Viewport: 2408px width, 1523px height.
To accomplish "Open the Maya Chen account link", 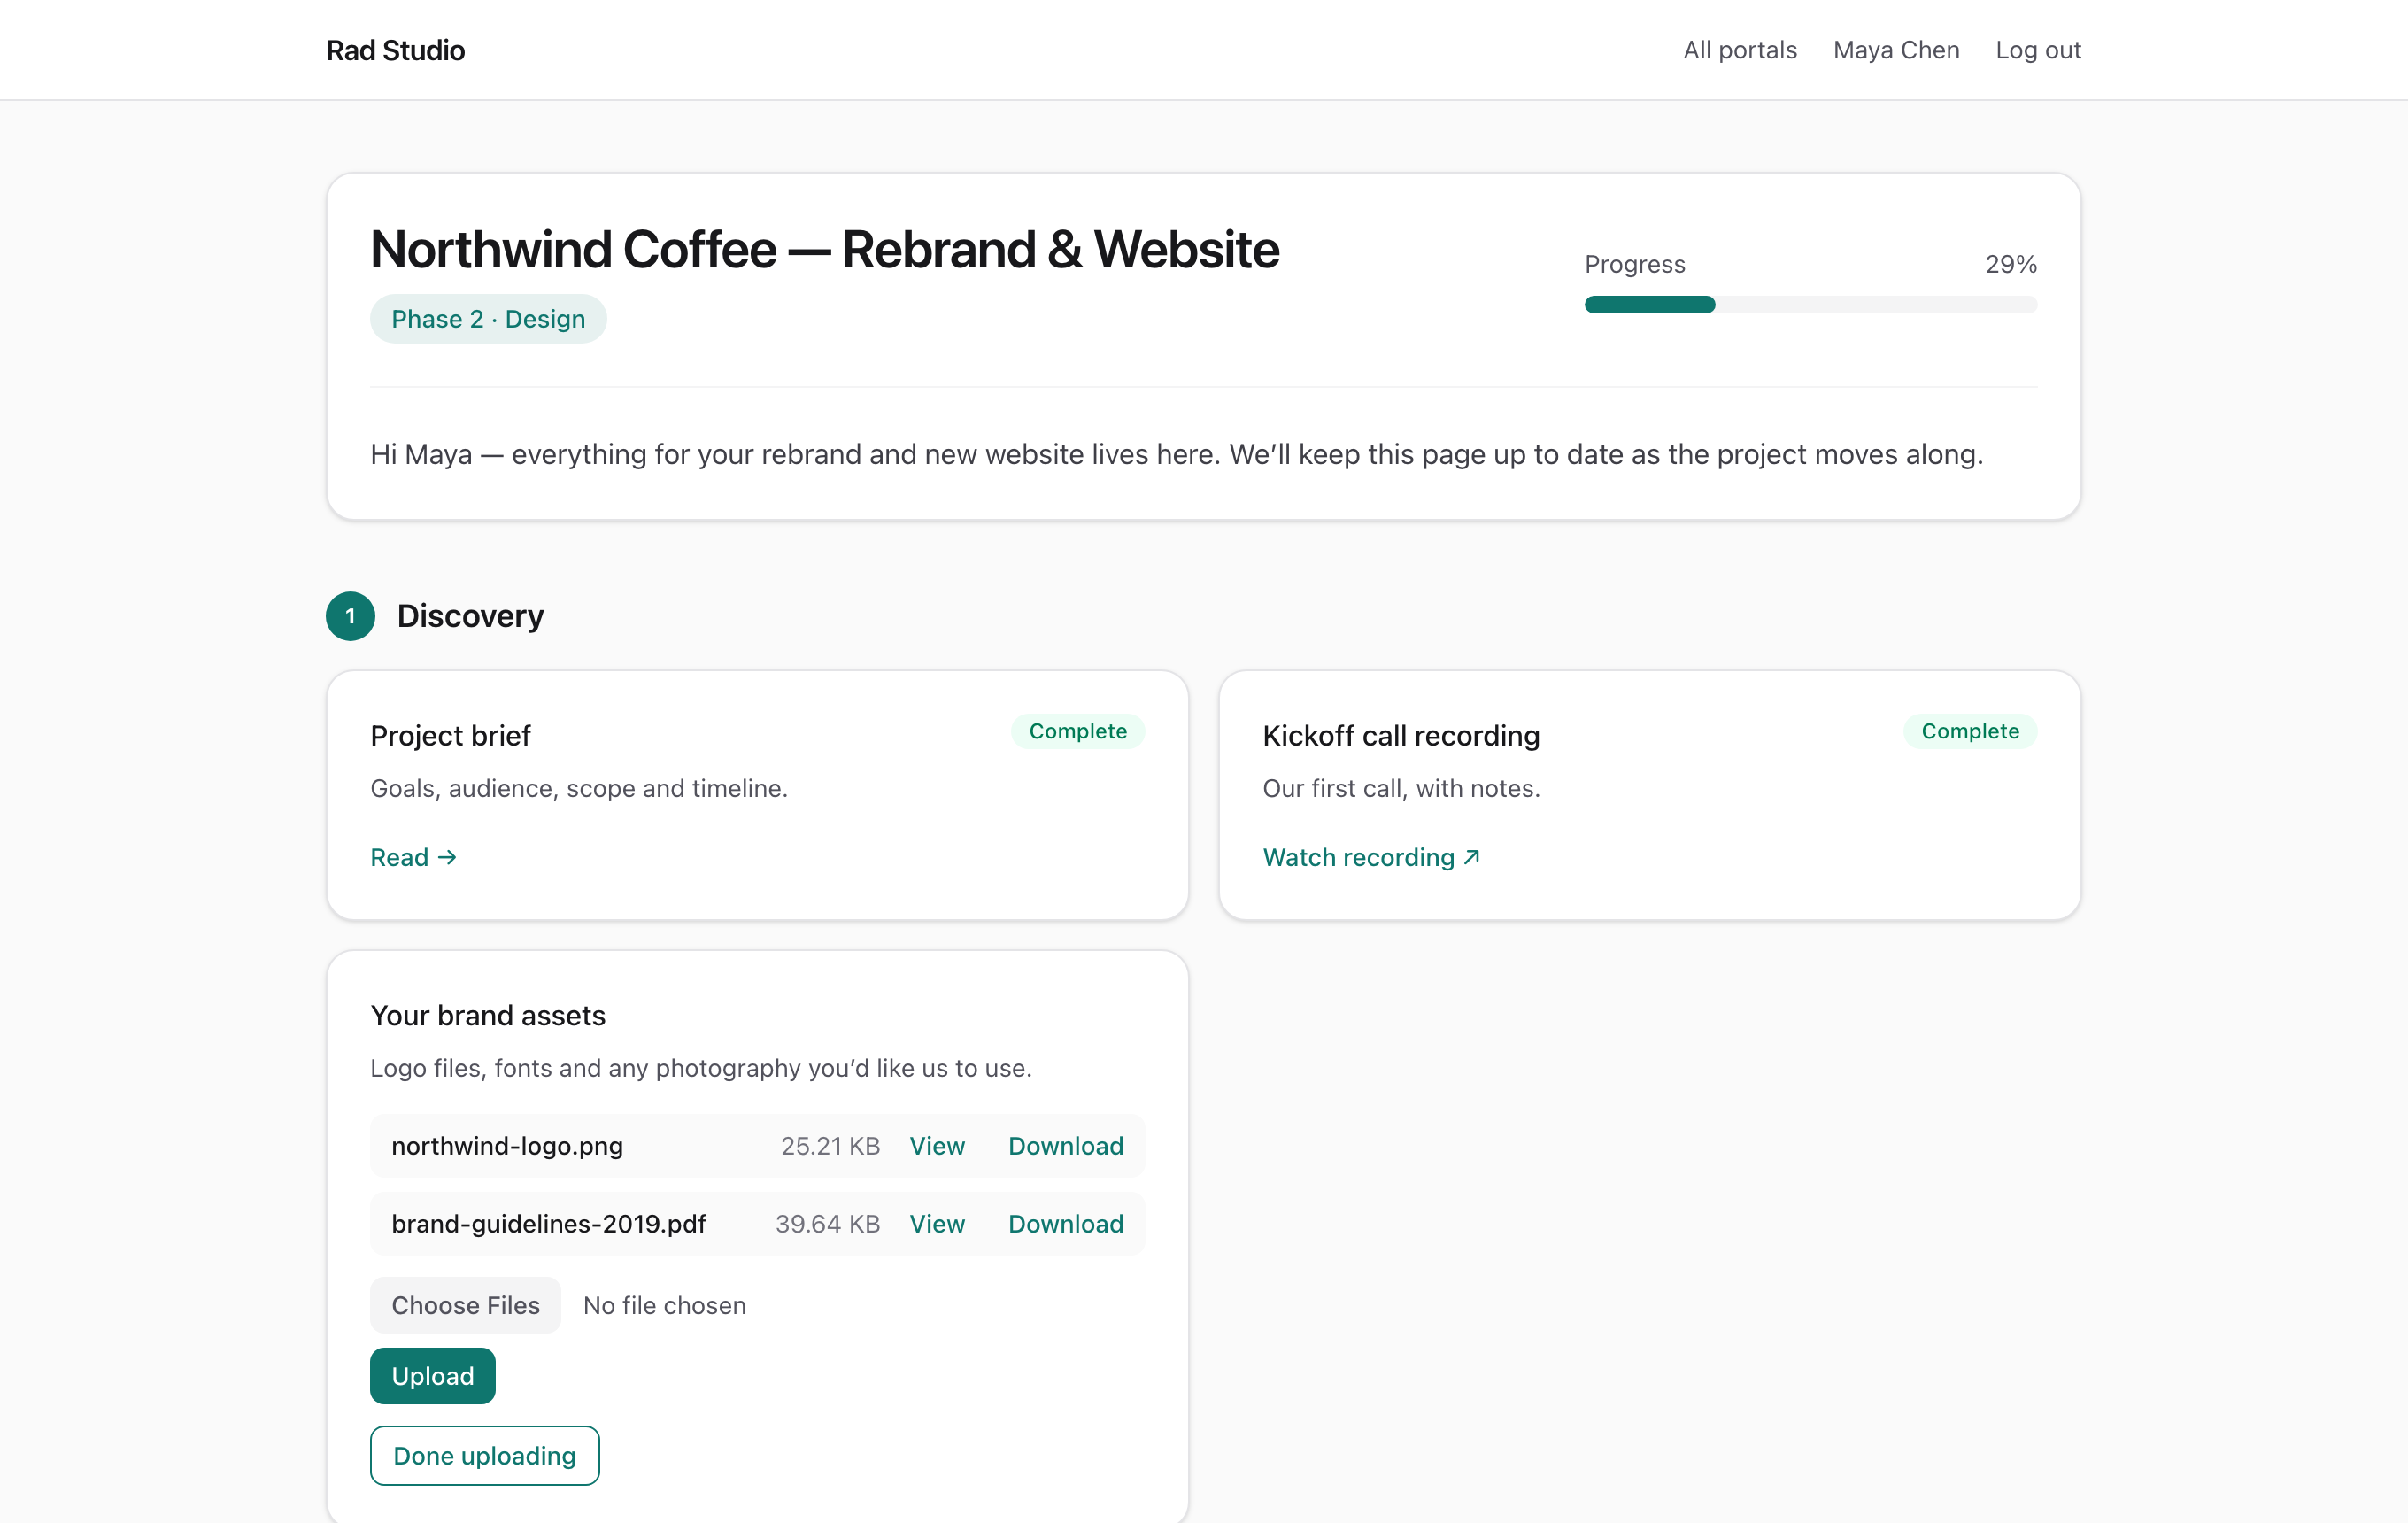I will 1896,50.
